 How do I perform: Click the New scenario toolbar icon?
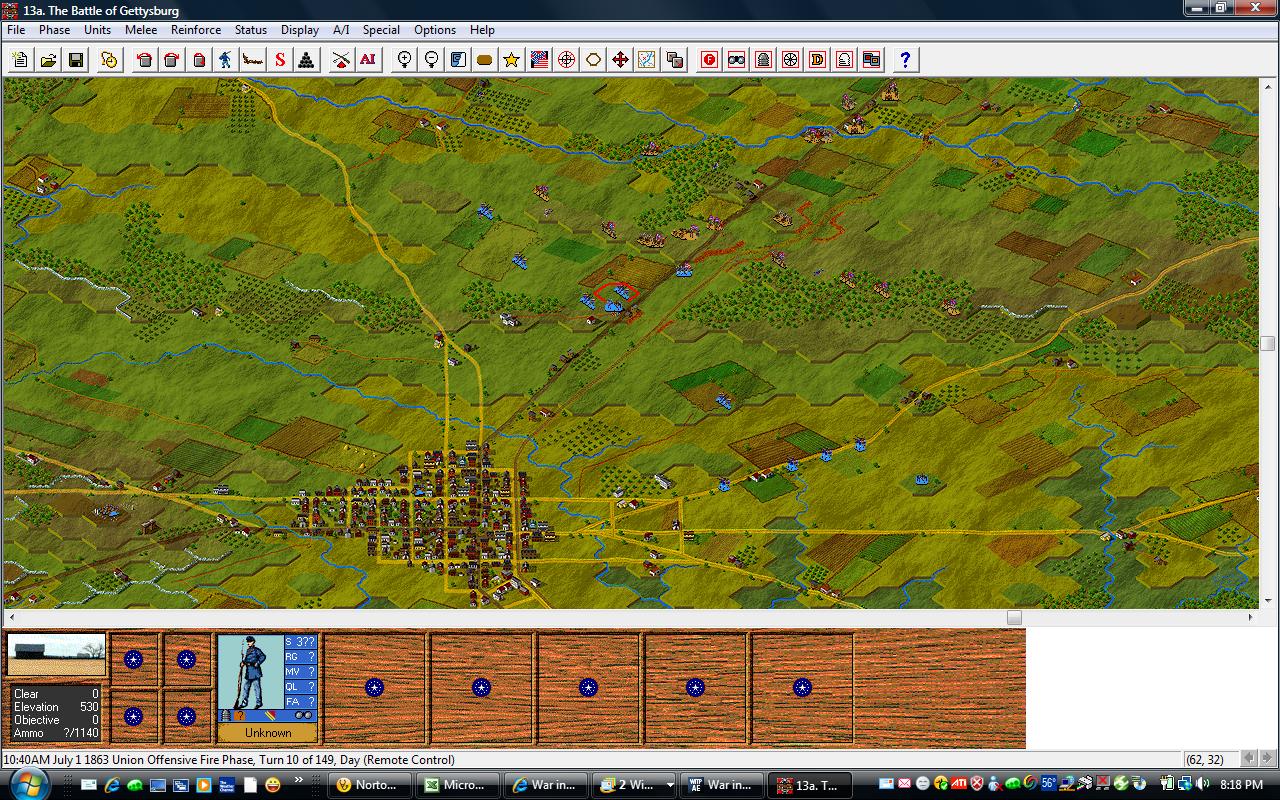tap(20, 60)
